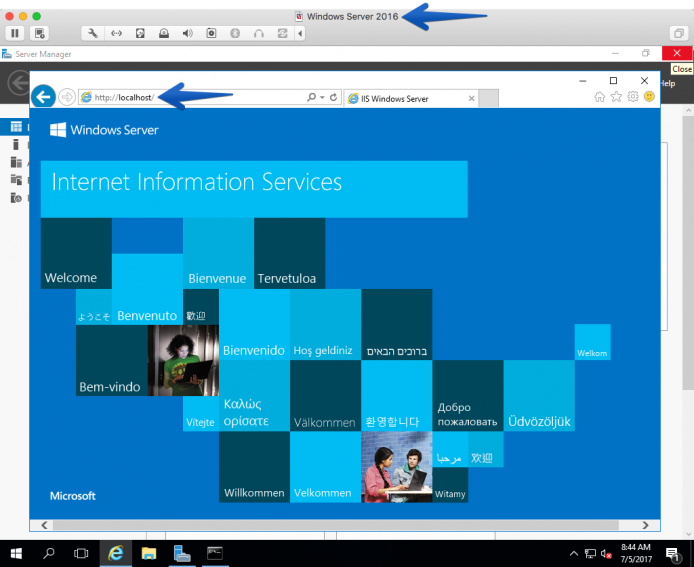Click the woman with laptop photo tile

(x=183, y=360)
